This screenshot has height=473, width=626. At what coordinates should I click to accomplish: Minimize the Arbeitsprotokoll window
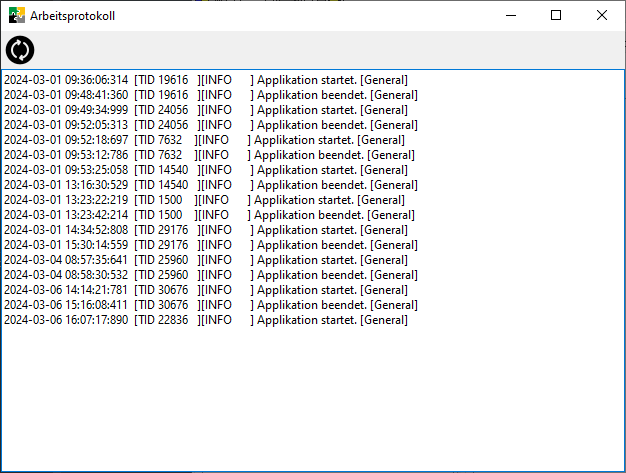(x=510, y=15)
